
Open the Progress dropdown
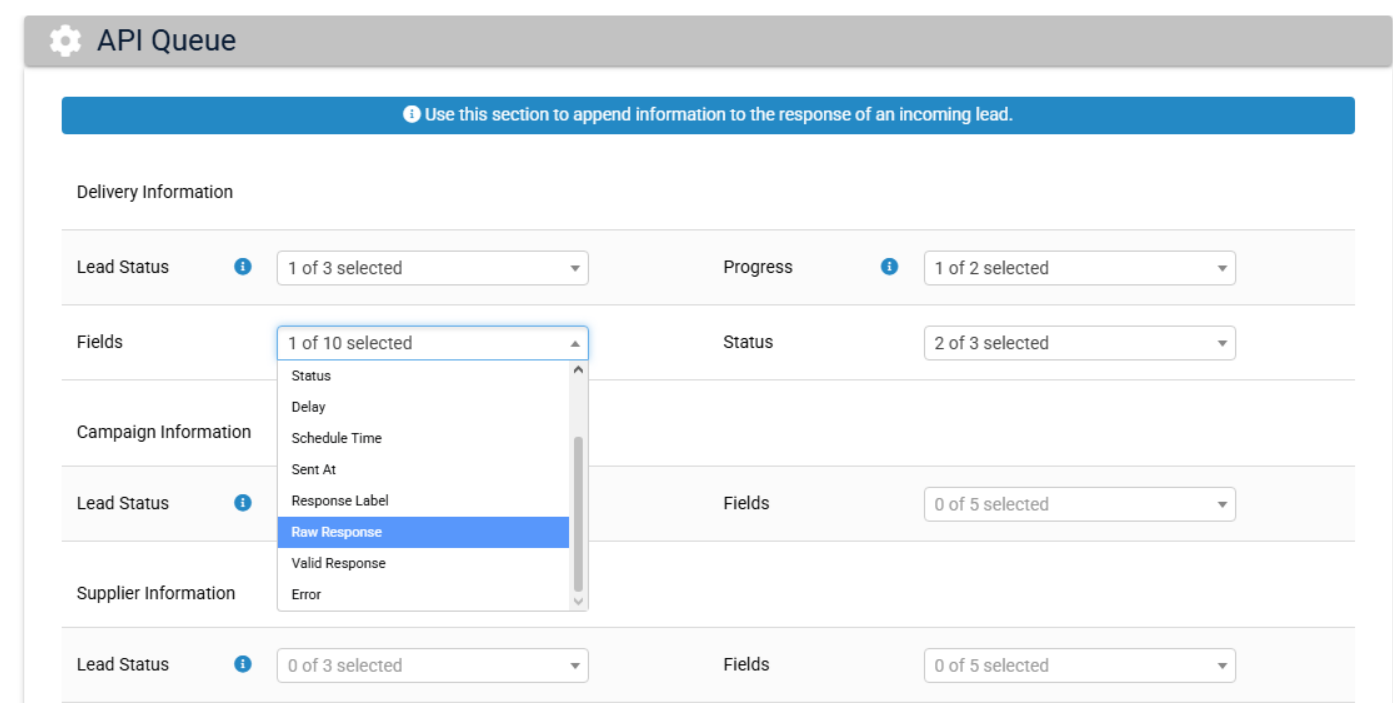point(1079,268)
